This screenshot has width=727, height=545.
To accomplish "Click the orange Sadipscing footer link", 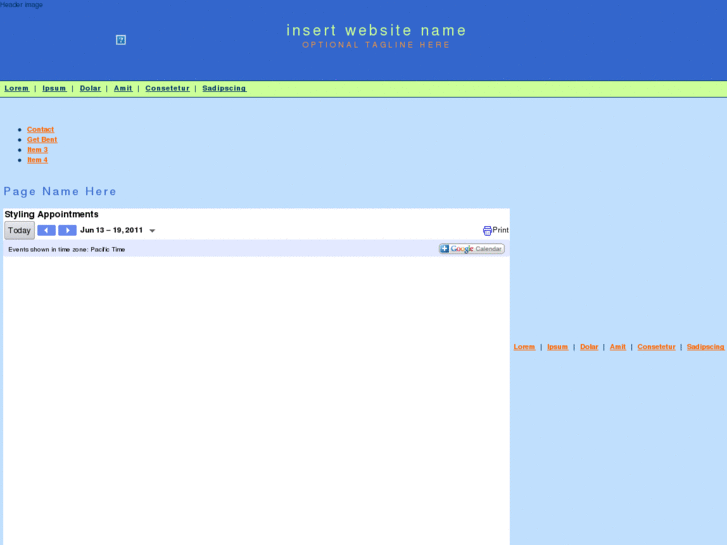I will [x=706, y=347].
